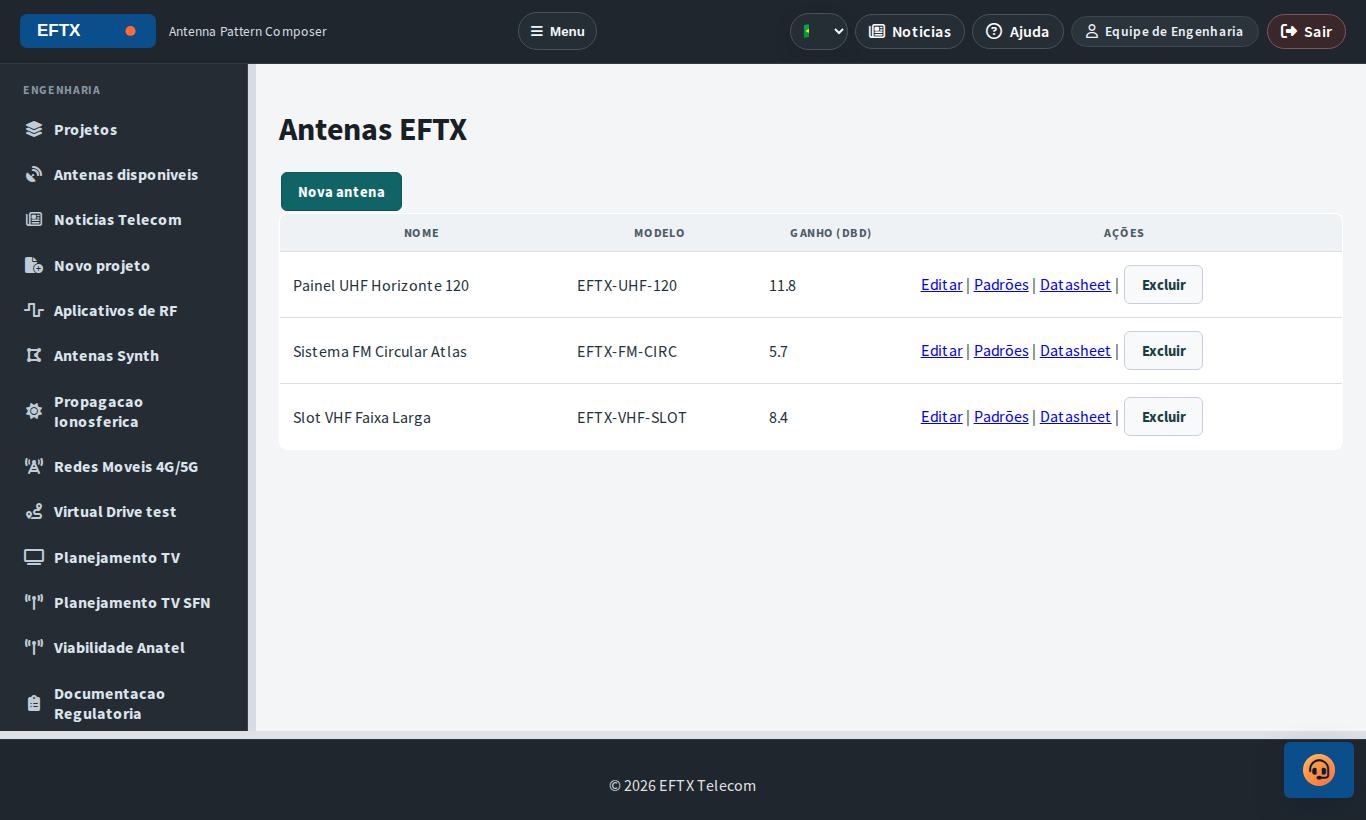This screenshot has width=1366, height=820.
Task: Navigate to Redes Moveis 4G/5G
Action: click(124, 466)
